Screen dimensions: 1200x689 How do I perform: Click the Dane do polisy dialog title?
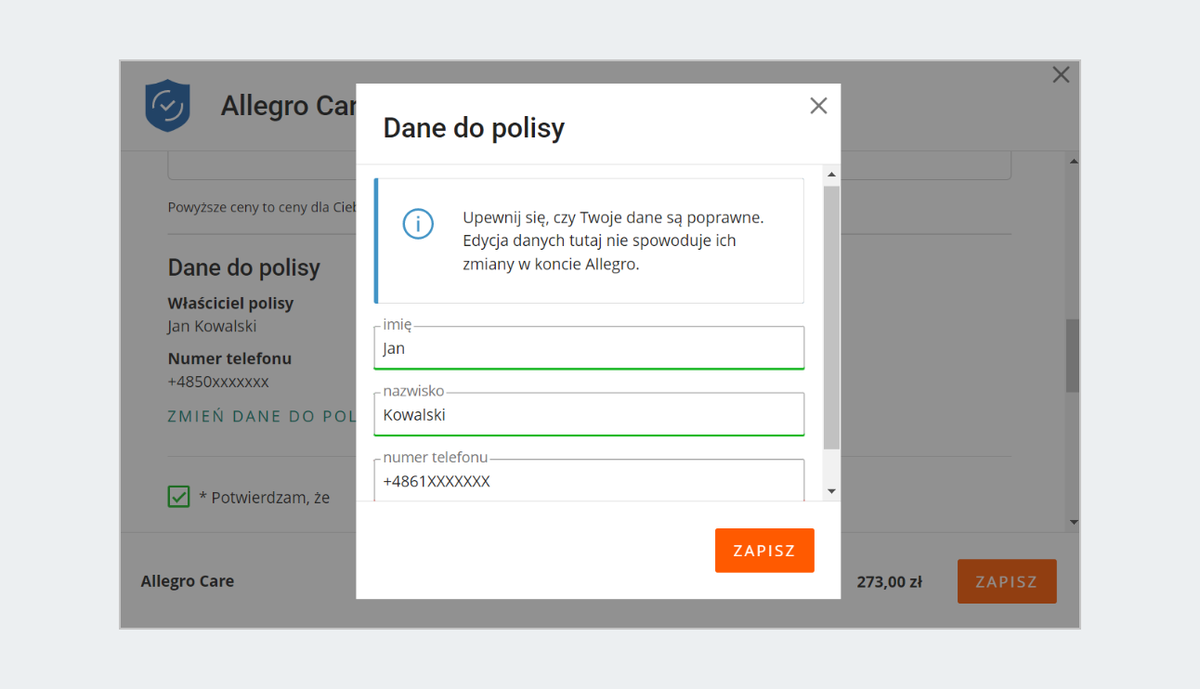[473, 127]
